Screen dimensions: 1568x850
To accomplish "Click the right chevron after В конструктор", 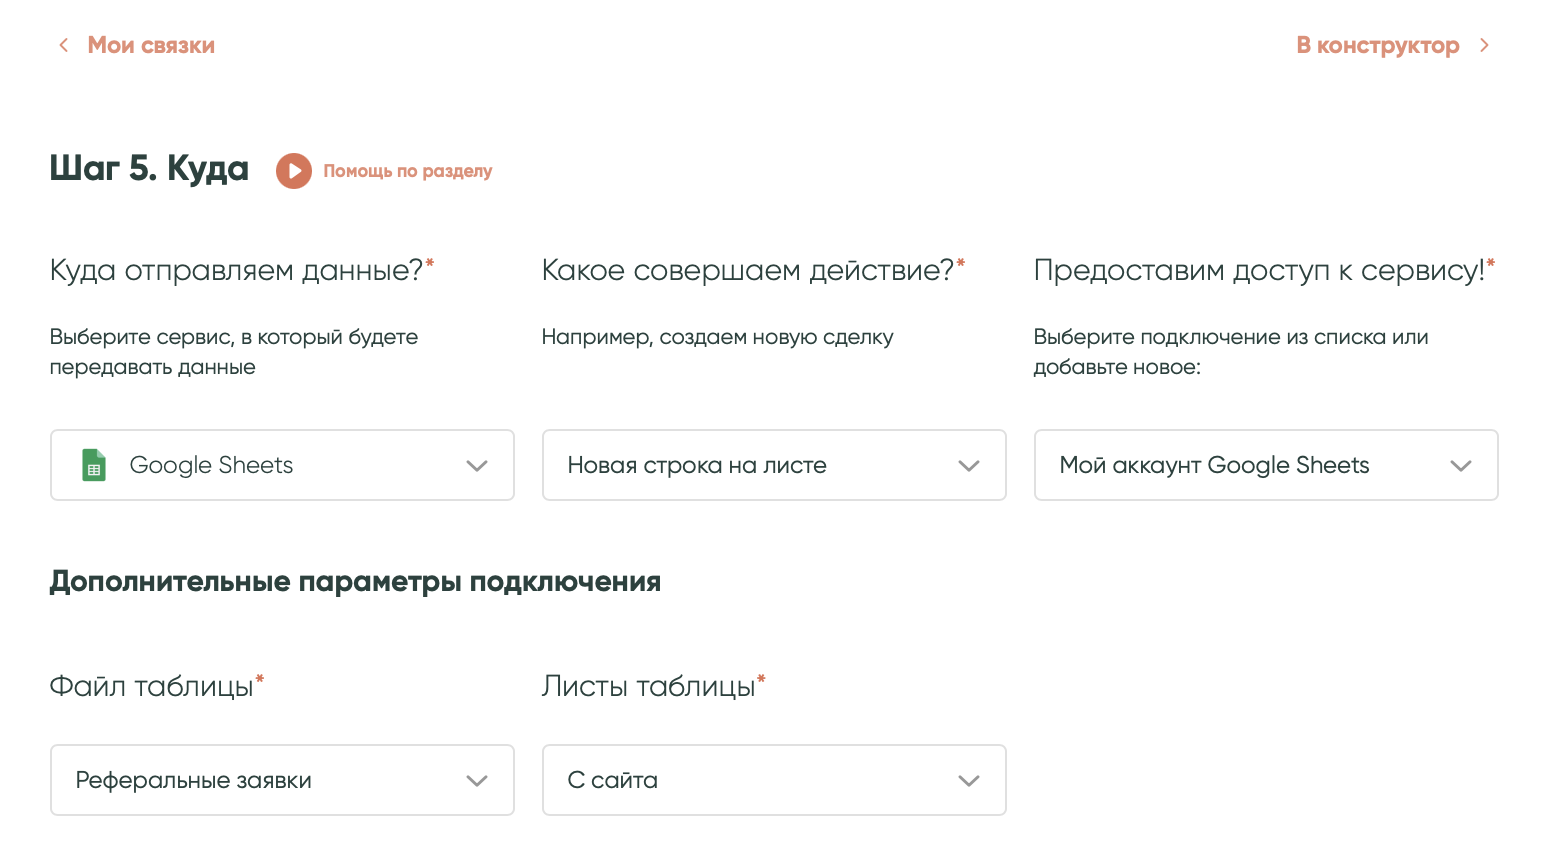I will coord(1484,45).
